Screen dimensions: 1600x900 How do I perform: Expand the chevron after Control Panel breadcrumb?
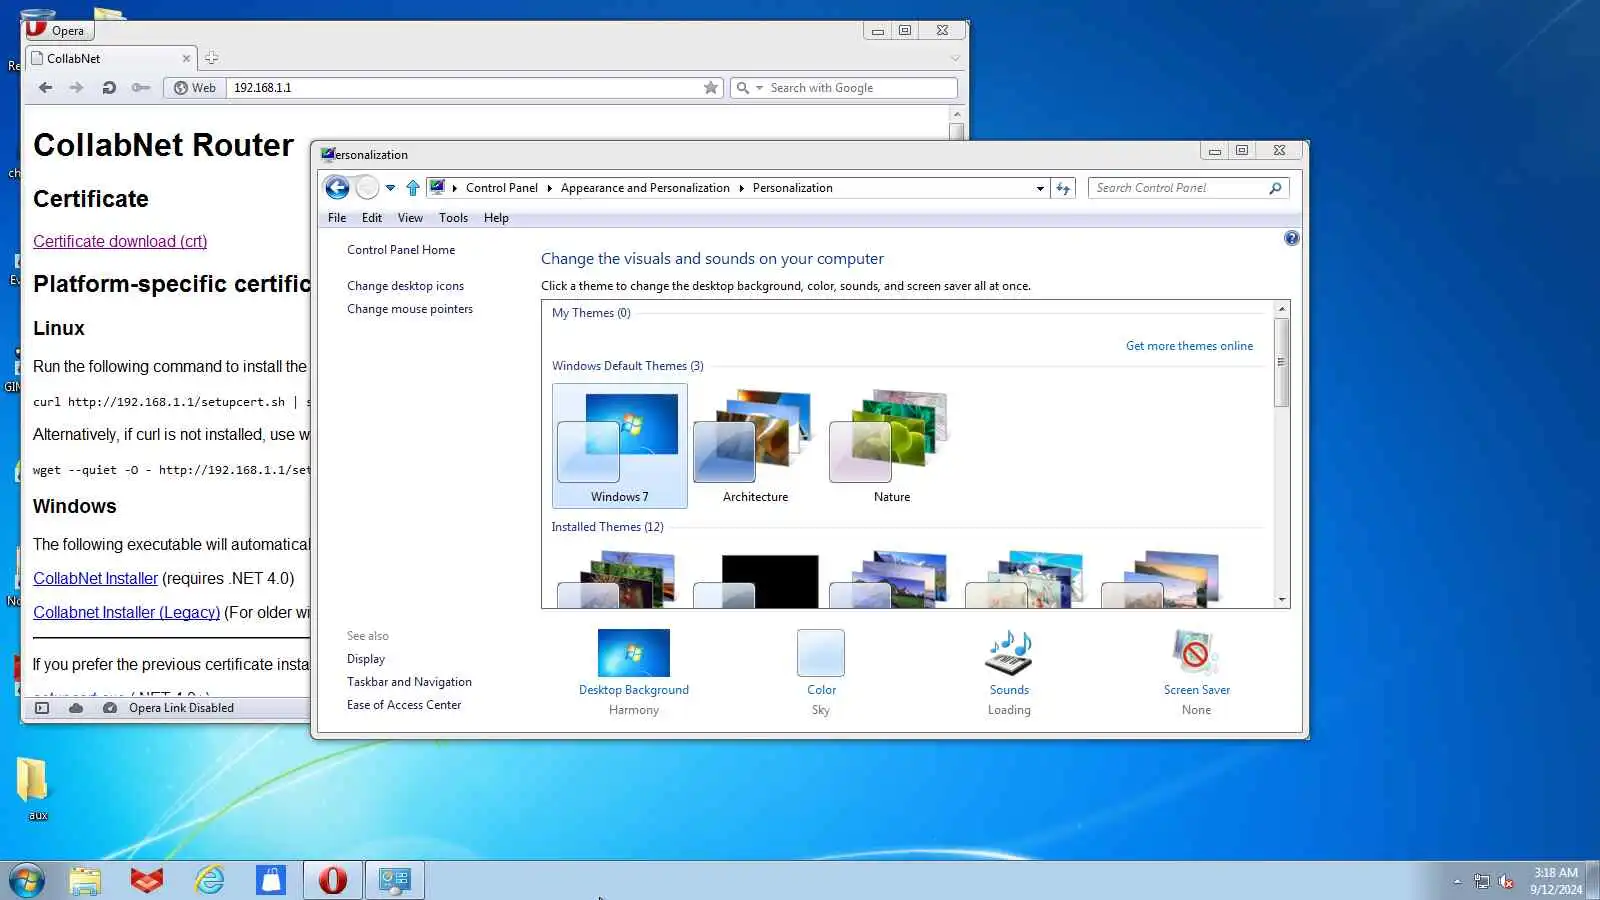[549, 188]
